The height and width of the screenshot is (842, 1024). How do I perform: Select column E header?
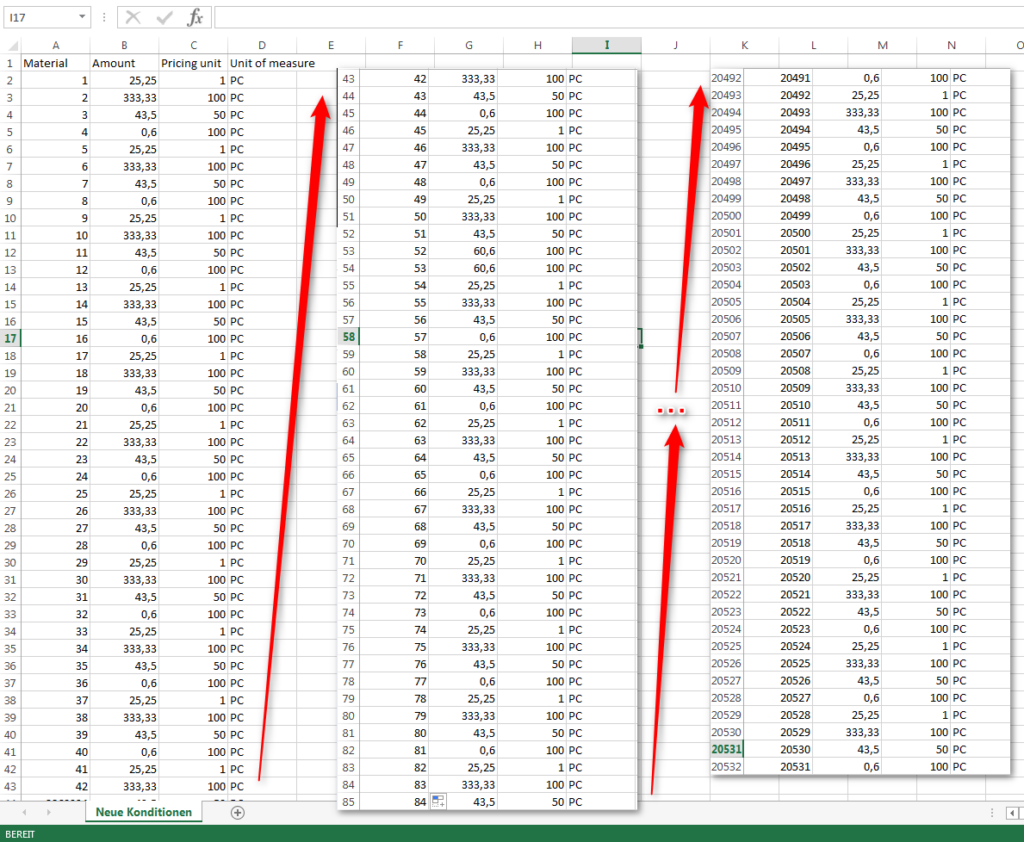pos(331,45)
